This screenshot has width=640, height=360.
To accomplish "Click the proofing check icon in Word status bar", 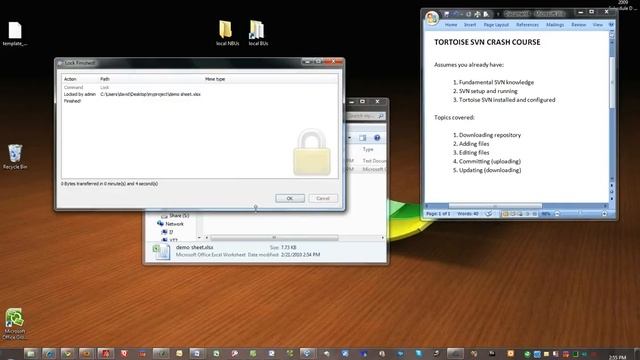I will click(x=489, y=213).
